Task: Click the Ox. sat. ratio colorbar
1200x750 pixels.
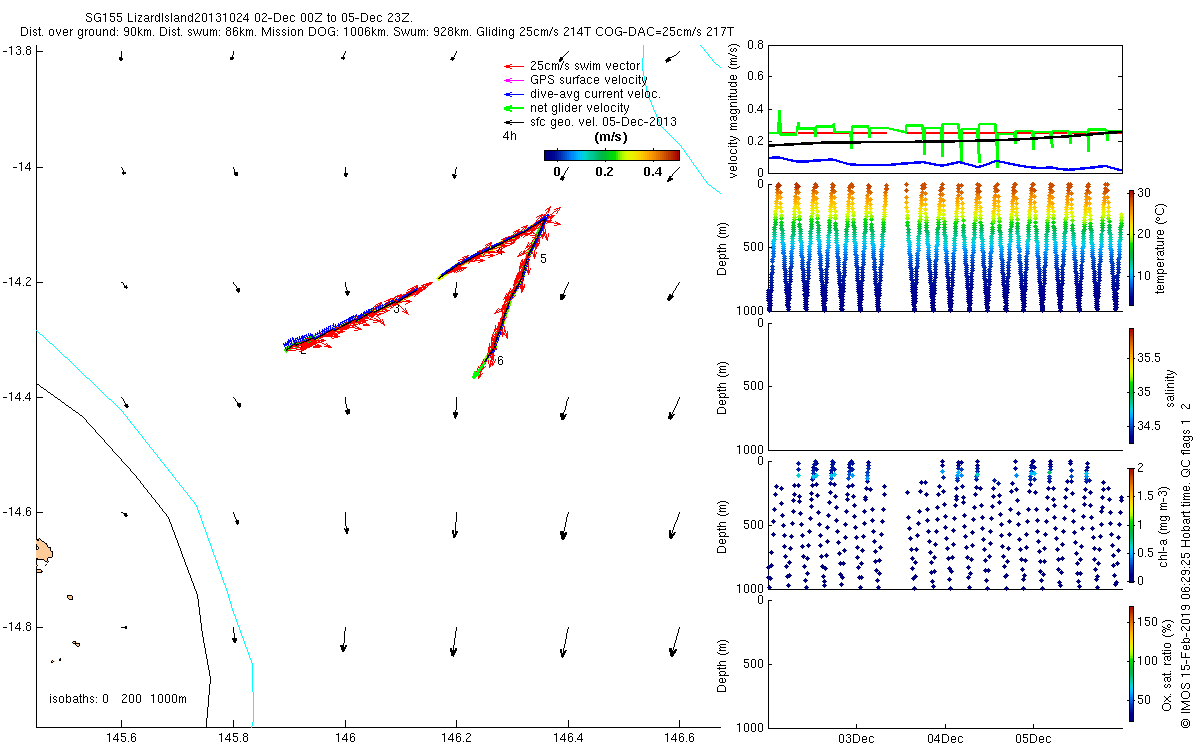Action: 1131,663
